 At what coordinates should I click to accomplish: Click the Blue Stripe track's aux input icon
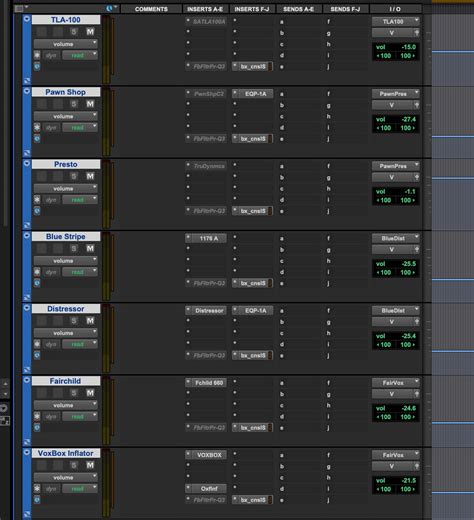27,235
